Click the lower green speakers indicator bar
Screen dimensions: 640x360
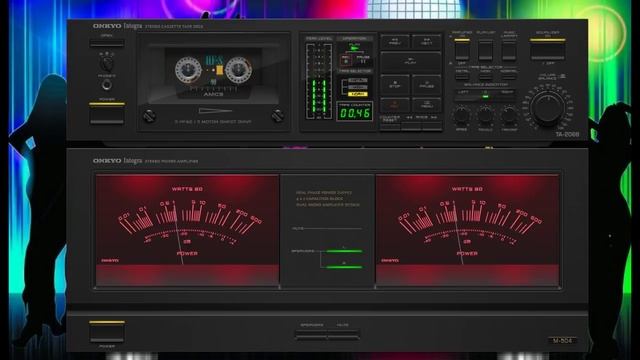pos(344,267)
